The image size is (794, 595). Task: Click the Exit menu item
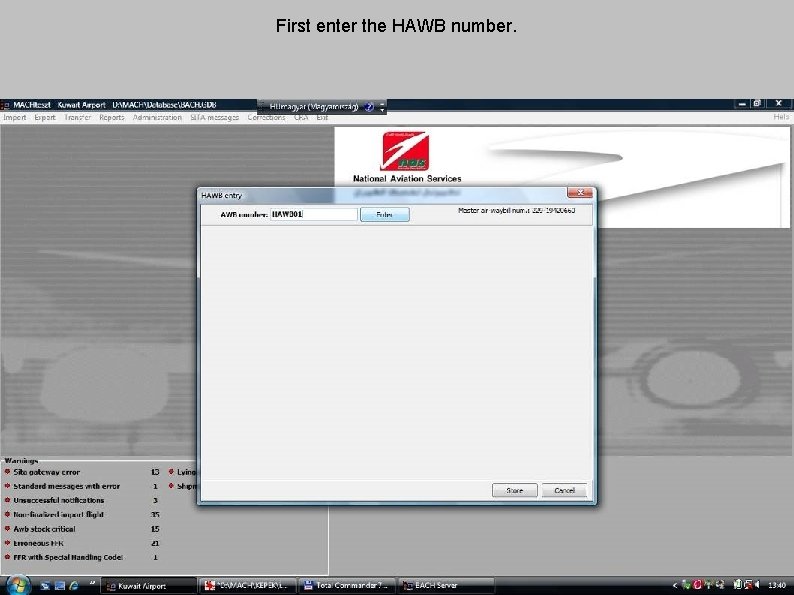[322, 117]
